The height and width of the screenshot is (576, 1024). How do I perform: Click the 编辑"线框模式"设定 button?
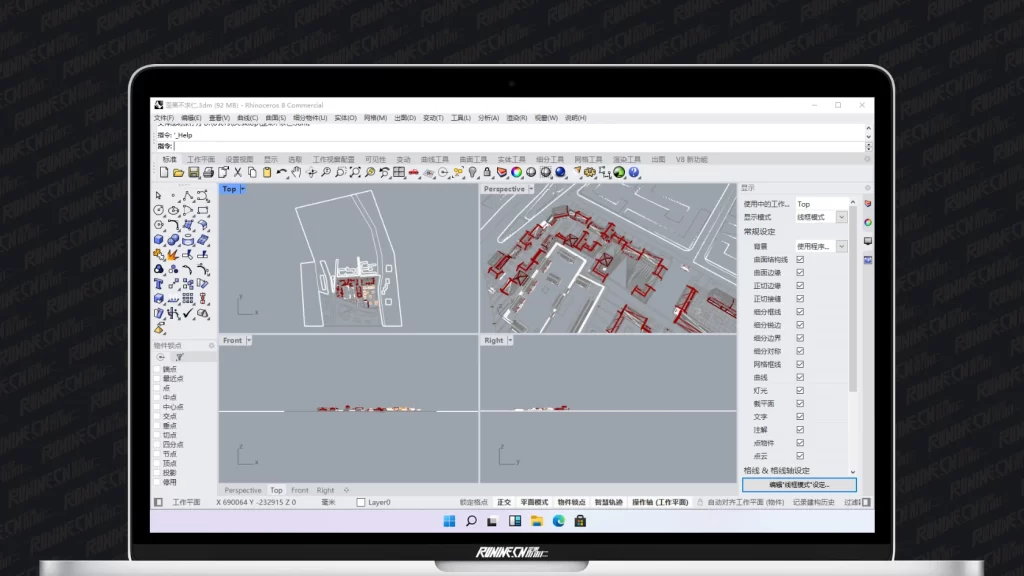(799, 484)
